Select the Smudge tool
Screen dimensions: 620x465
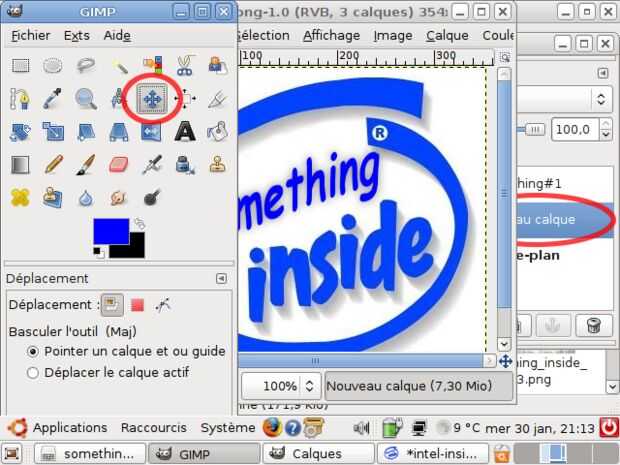tap(118, 198)
